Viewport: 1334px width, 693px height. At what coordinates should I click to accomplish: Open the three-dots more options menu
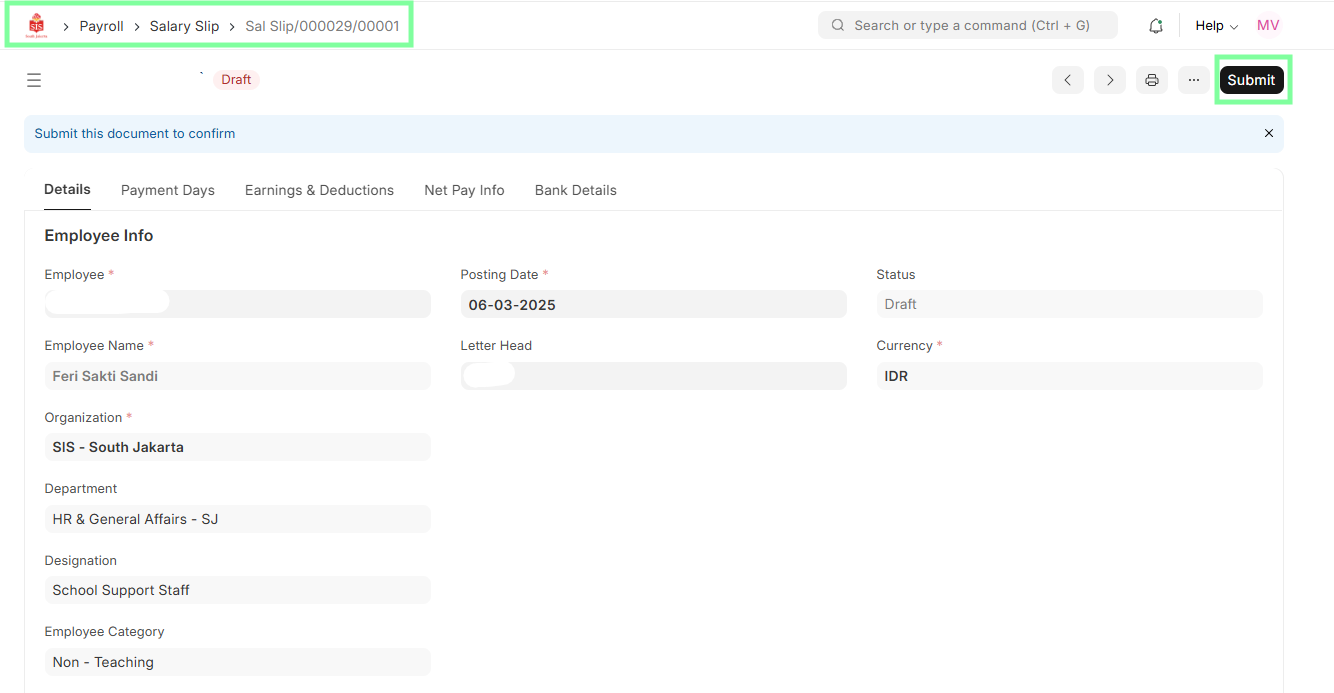[1193, 80]
